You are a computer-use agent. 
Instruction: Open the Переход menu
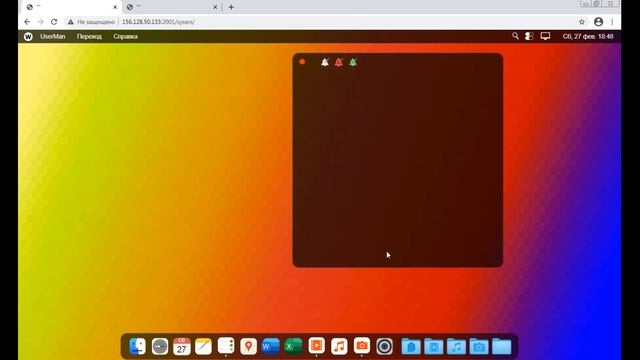click(89, 36)
